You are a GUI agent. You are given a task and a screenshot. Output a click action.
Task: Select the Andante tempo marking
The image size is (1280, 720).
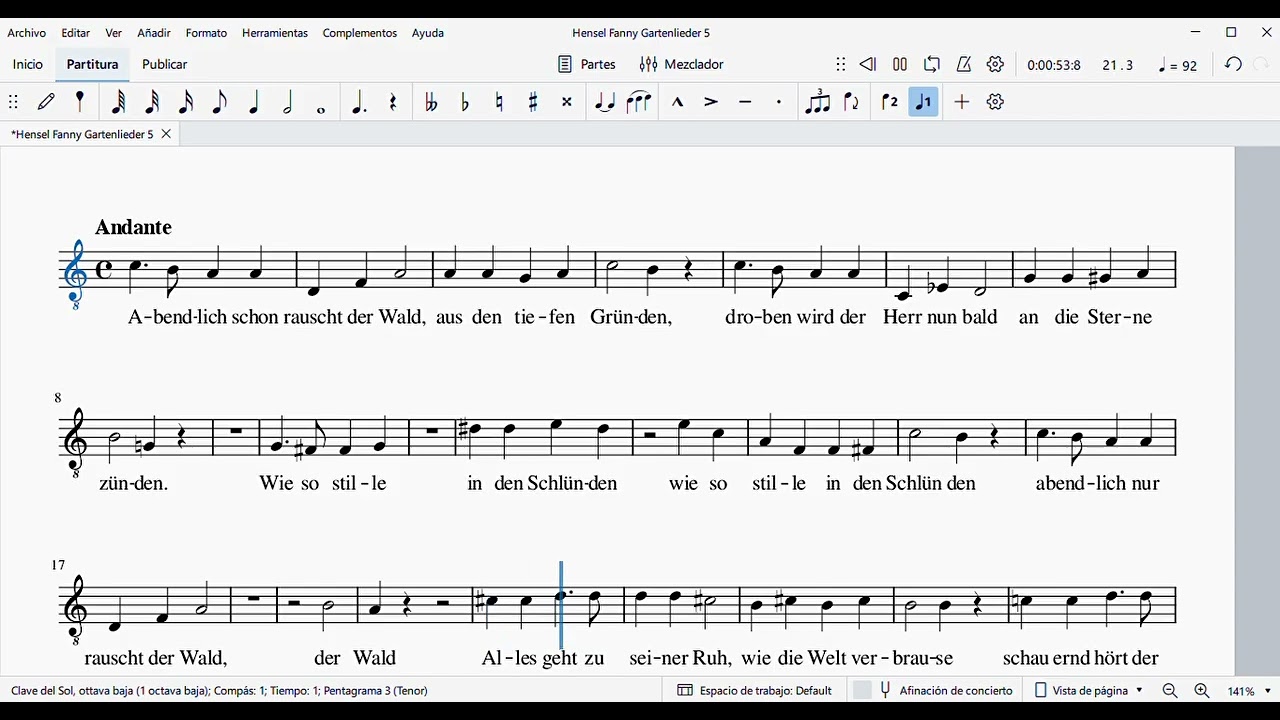pyautogui.click(x=133, y=227)
